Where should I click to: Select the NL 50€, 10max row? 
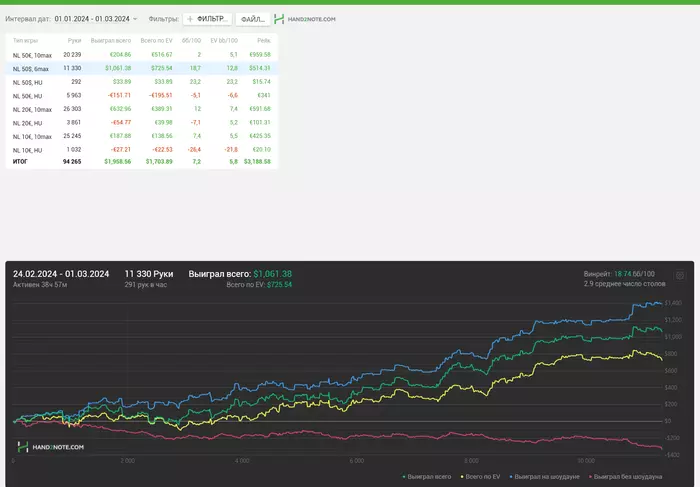[x=142, y=55]
